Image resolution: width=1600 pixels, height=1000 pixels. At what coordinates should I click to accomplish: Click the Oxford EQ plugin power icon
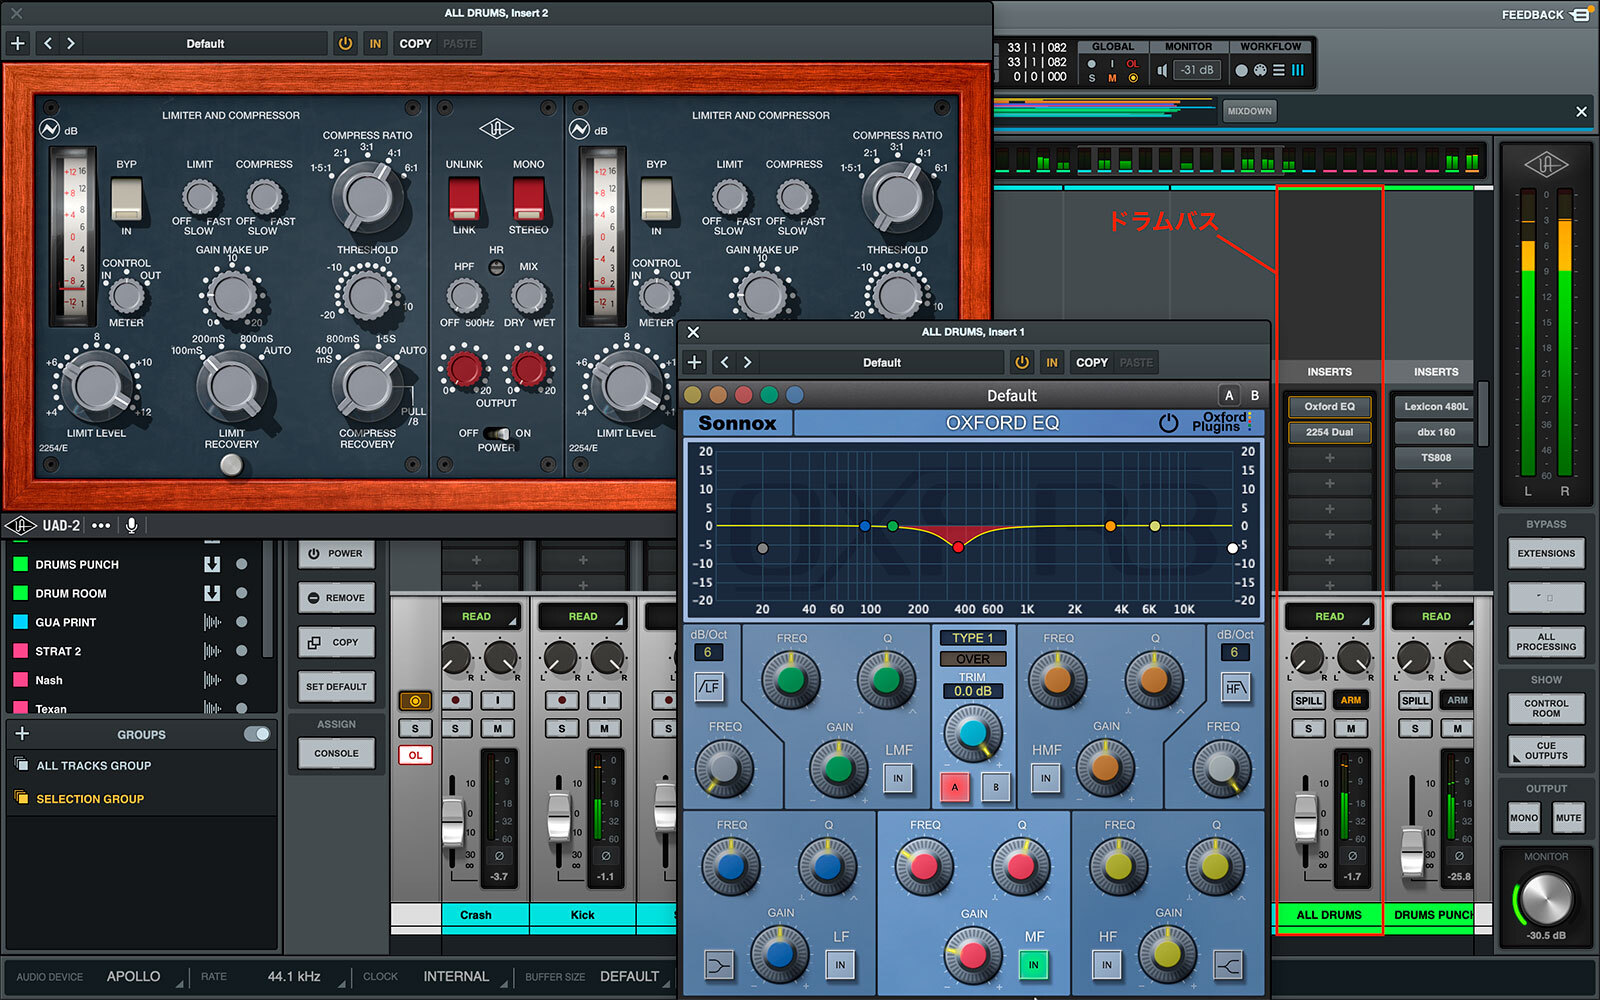tap(1167, 423)
